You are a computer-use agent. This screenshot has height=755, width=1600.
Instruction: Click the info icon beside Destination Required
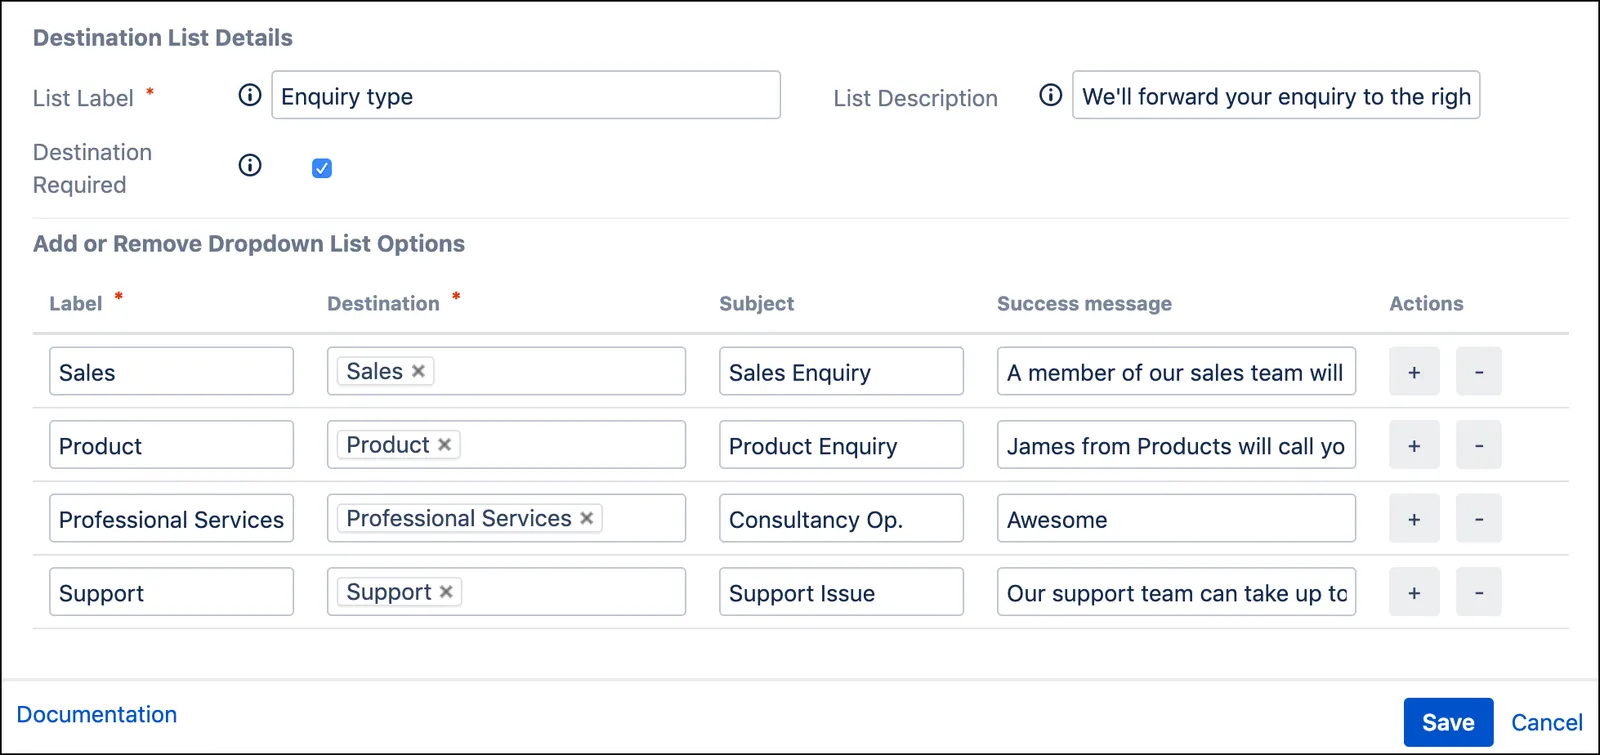tap(250, 166)
